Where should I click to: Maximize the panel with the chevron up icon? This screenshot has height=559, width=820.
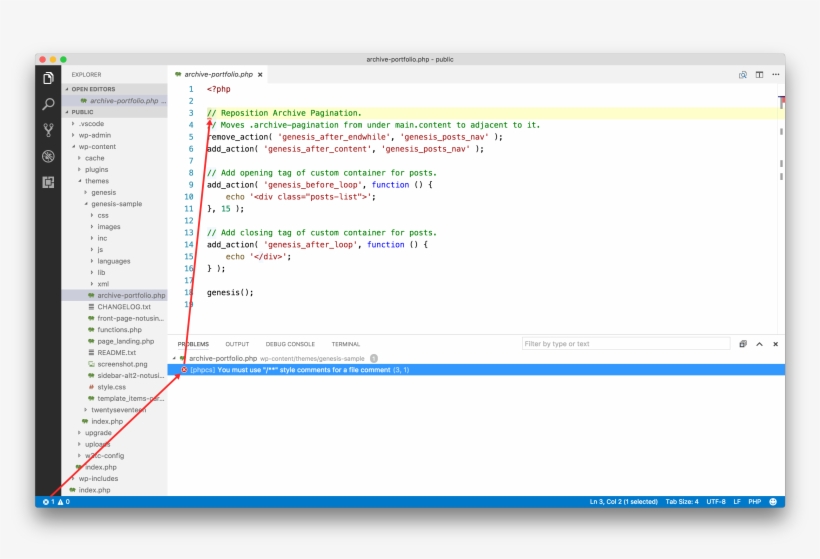[759, 344]
